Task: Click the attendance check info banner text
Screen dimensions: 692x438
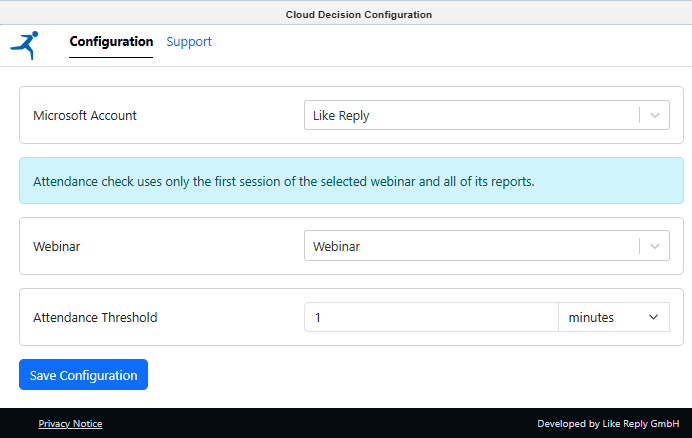Action: 284,181
